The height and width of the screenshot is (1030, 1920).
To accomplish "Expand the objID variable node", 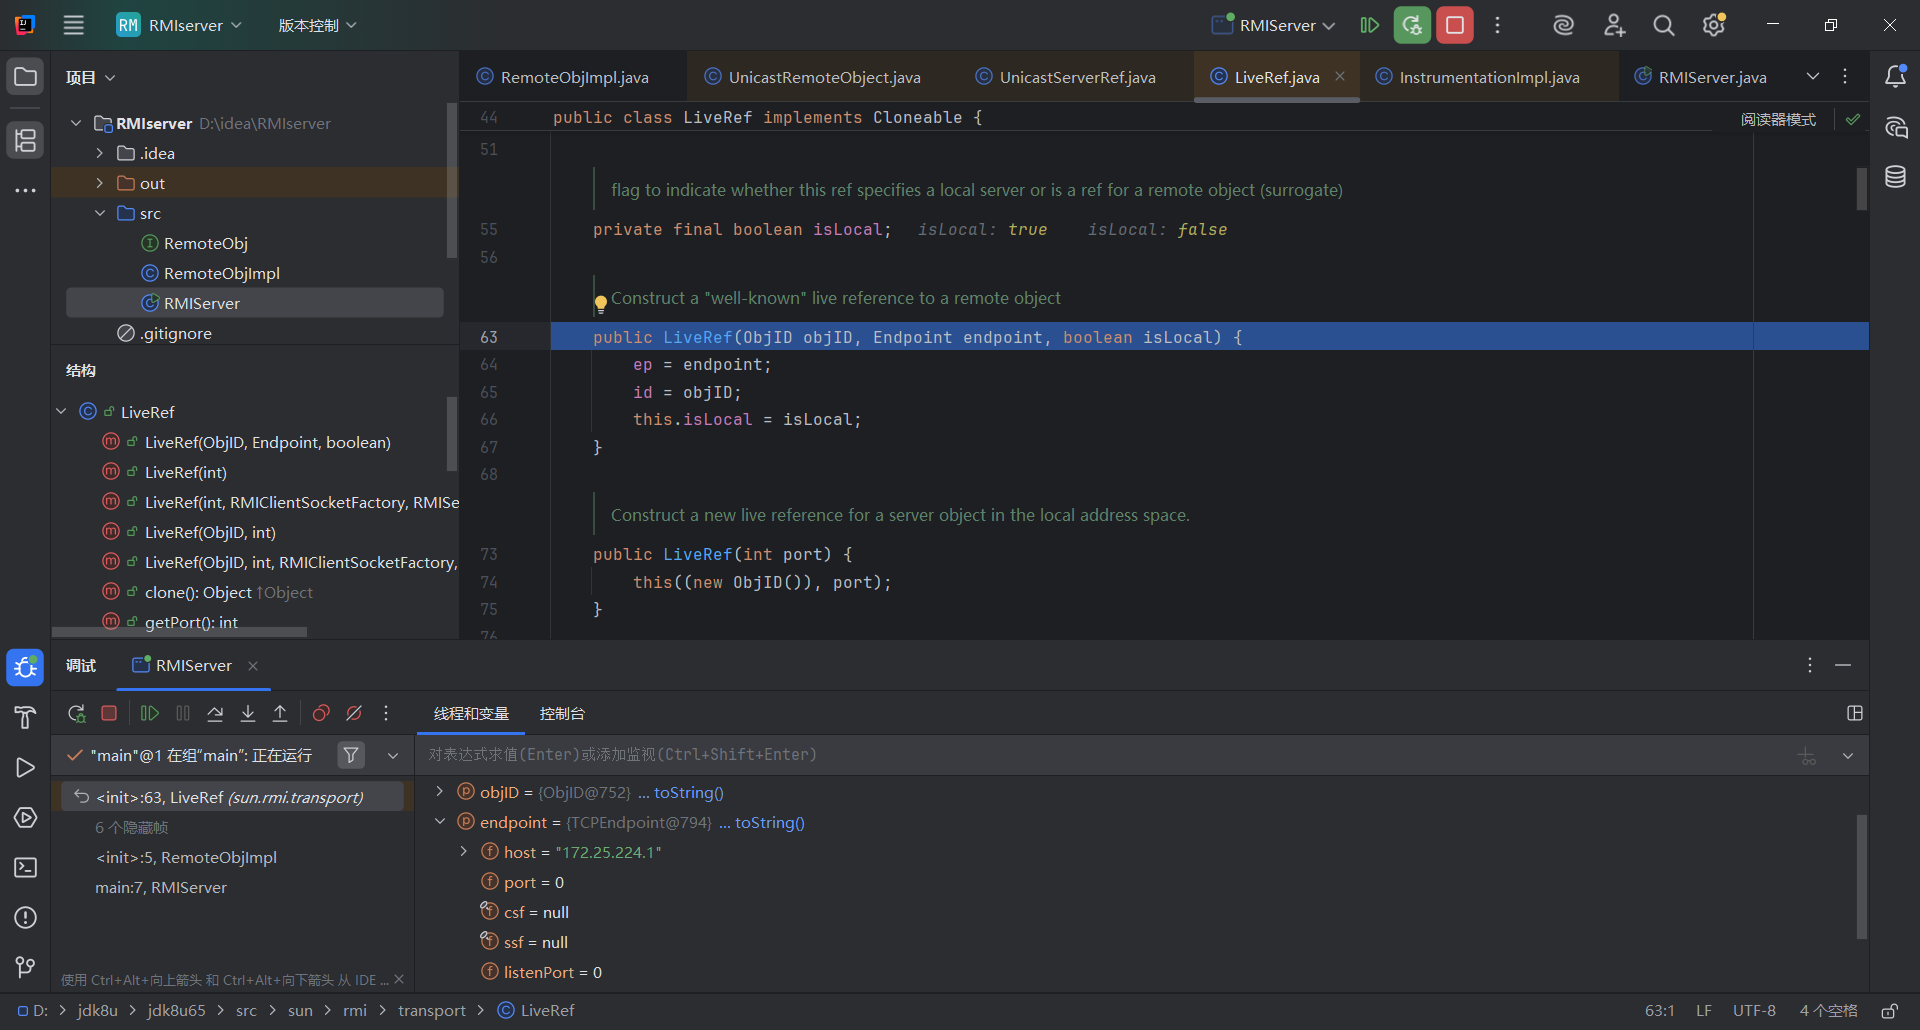I will tap(439, 792).
